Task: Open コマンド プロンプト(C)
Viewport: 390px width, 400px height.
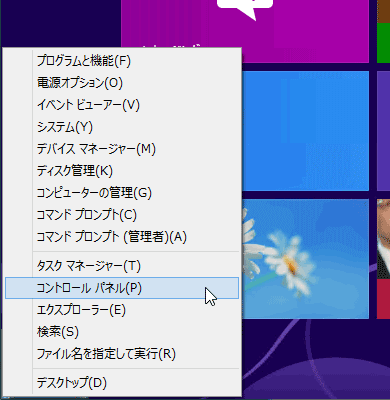Action: [x=122, y=215]
